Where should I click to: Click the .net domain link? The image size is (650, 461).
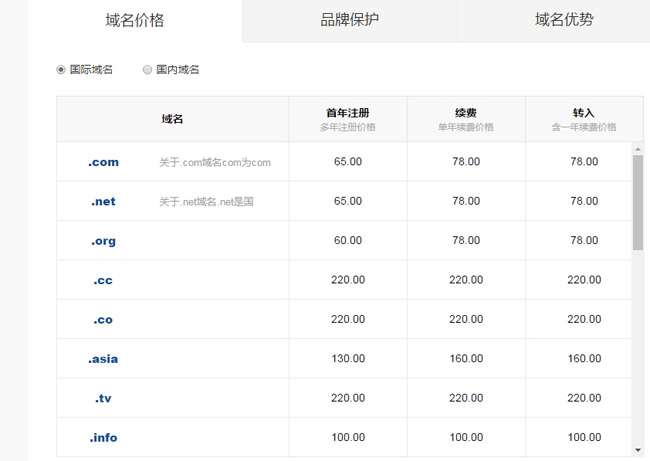click(103, 201)
